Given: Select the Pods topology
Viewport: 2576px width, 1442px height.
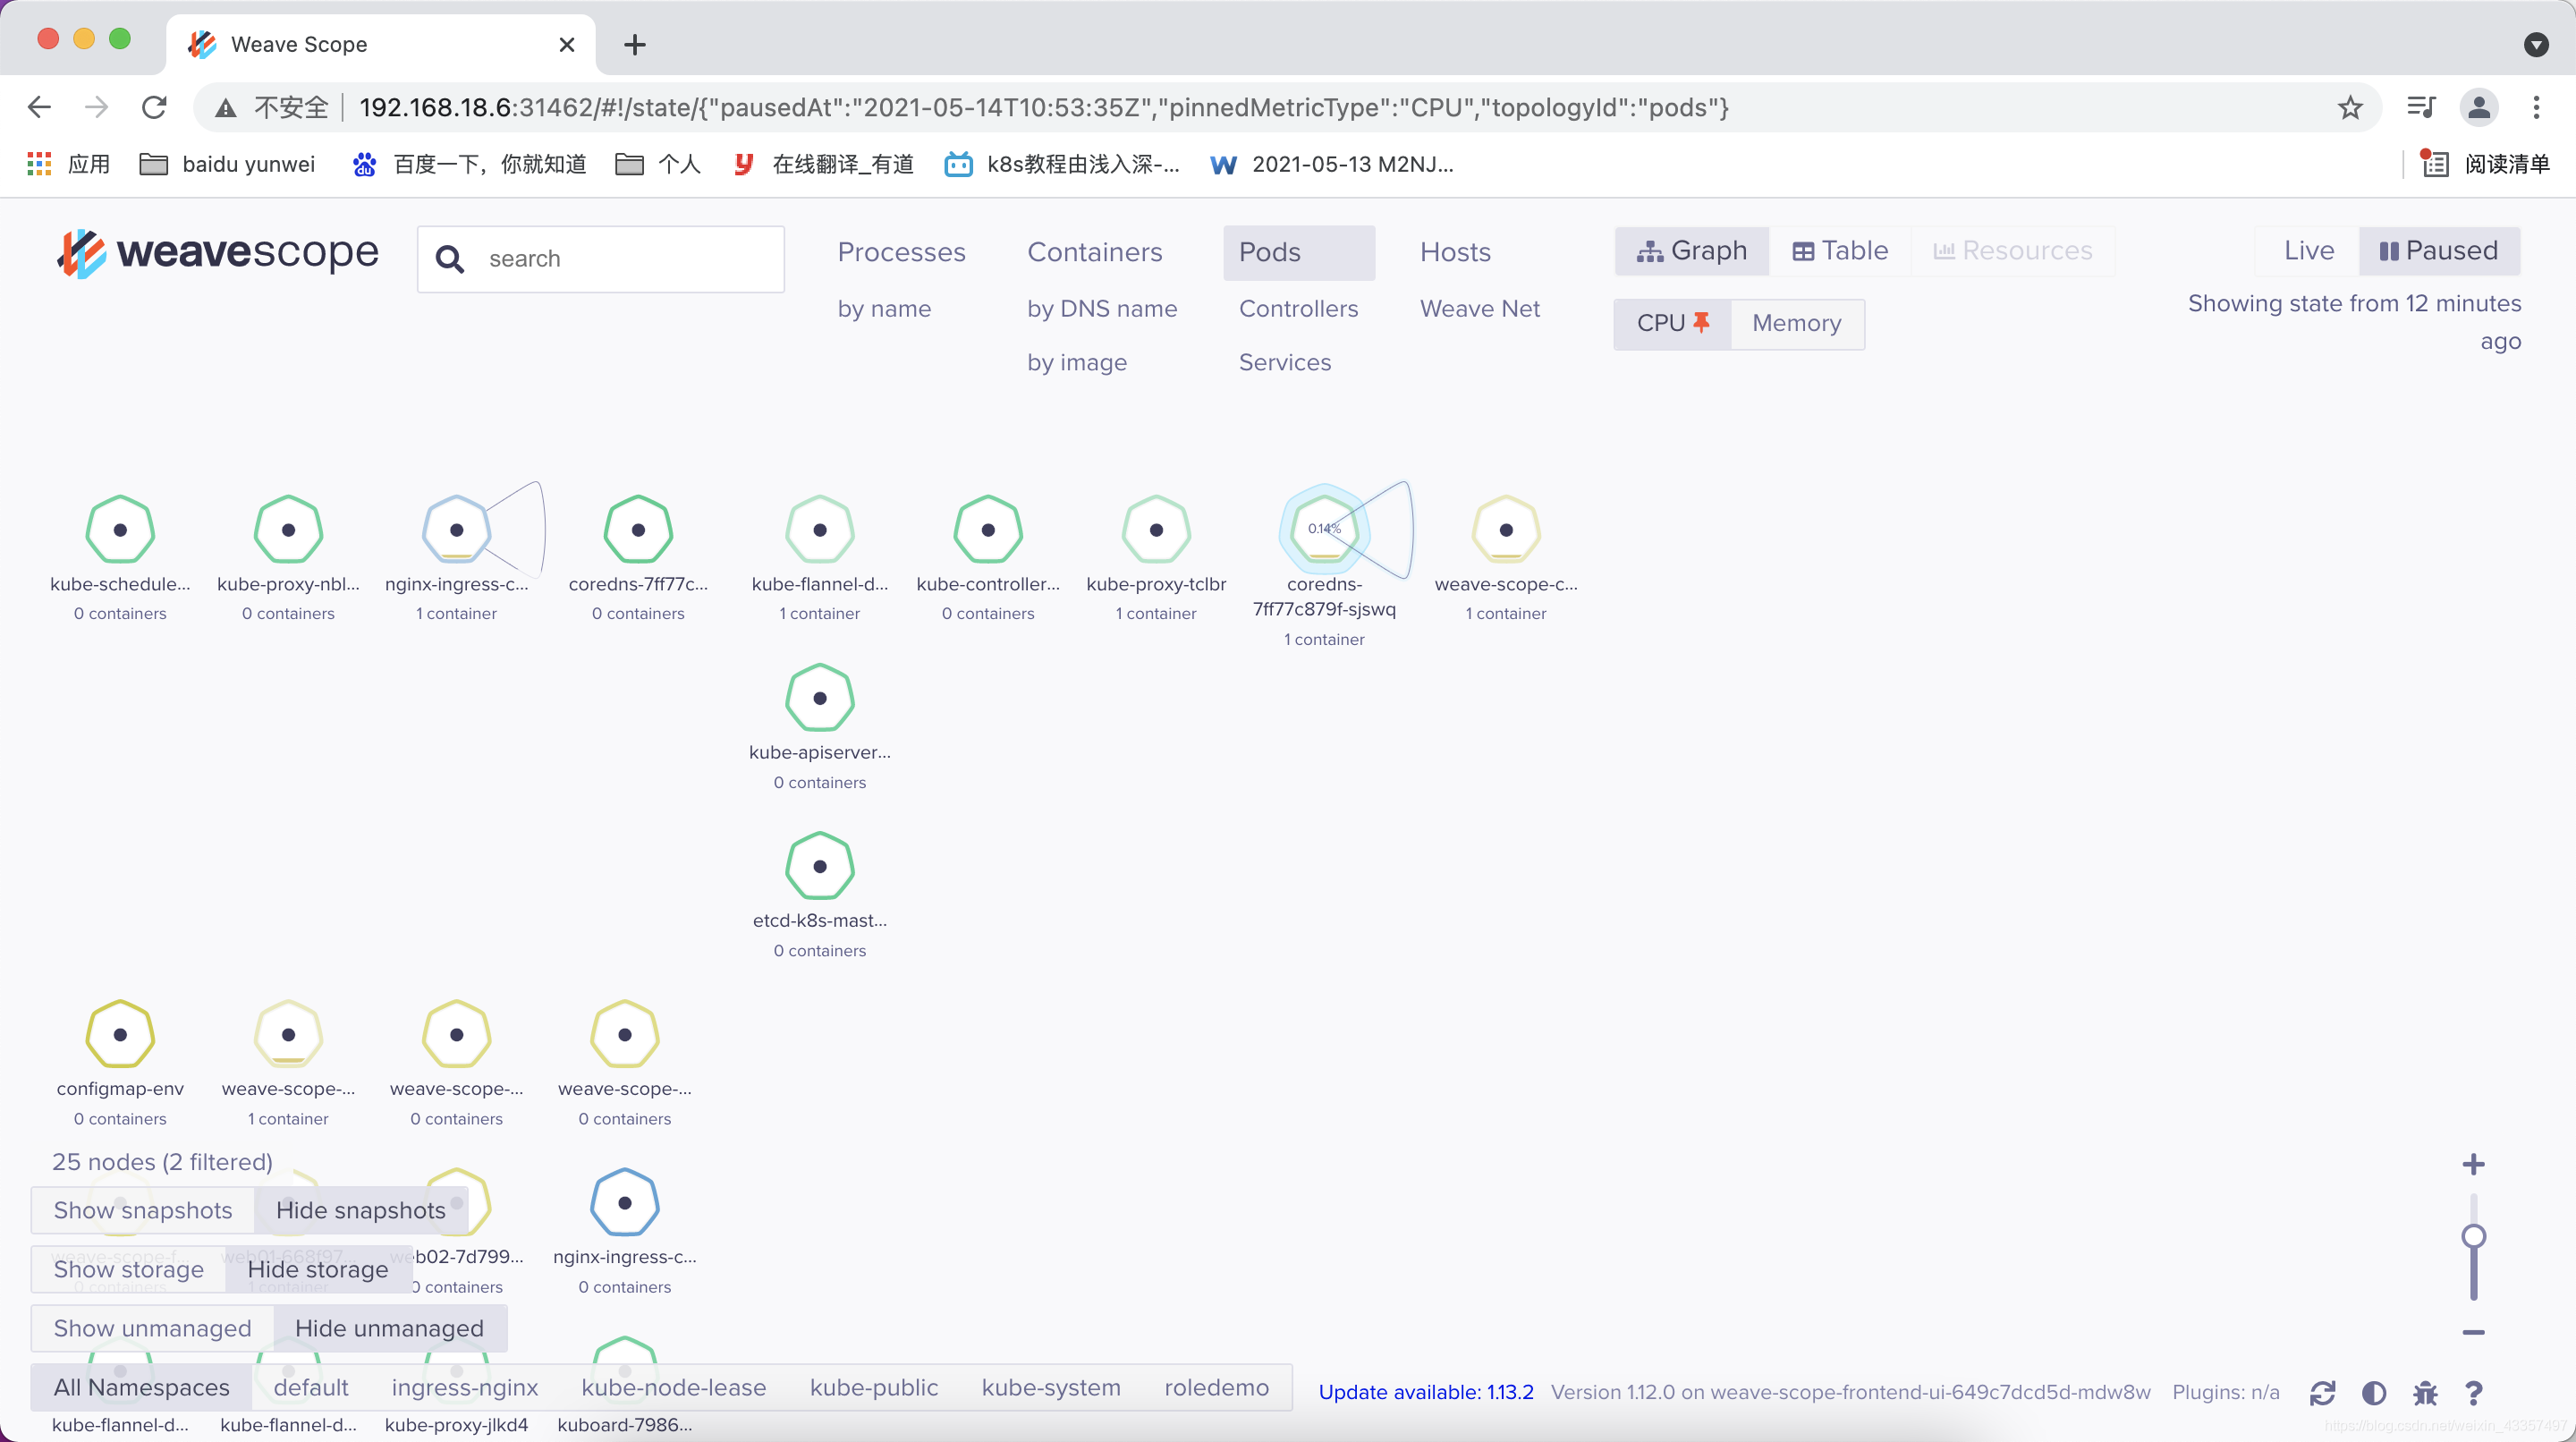Looking at the screenshot, I should pos(1298,252).
